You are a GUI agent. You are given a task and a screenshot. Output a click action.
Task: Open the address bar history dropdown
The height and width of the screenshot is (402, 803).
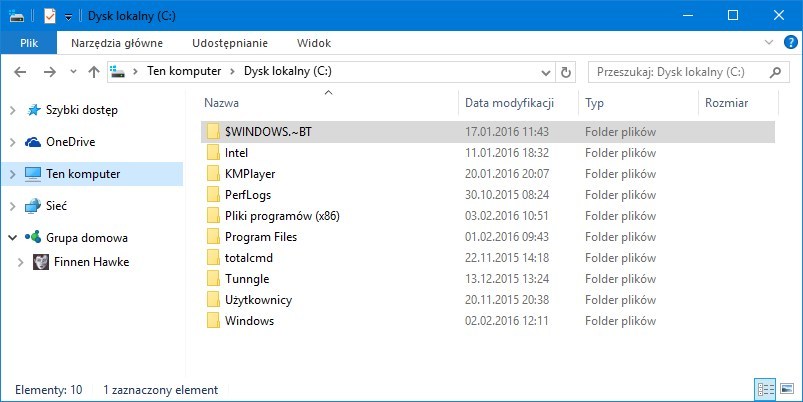pyautogui.click(x=546, y=73)
